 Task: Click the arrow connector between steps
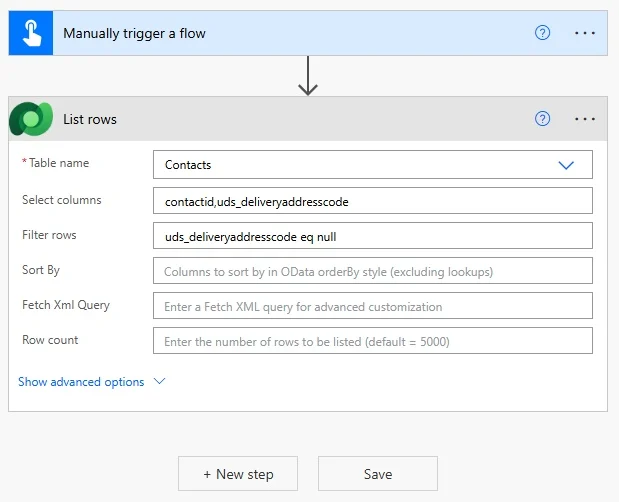[x=308, y=76]
